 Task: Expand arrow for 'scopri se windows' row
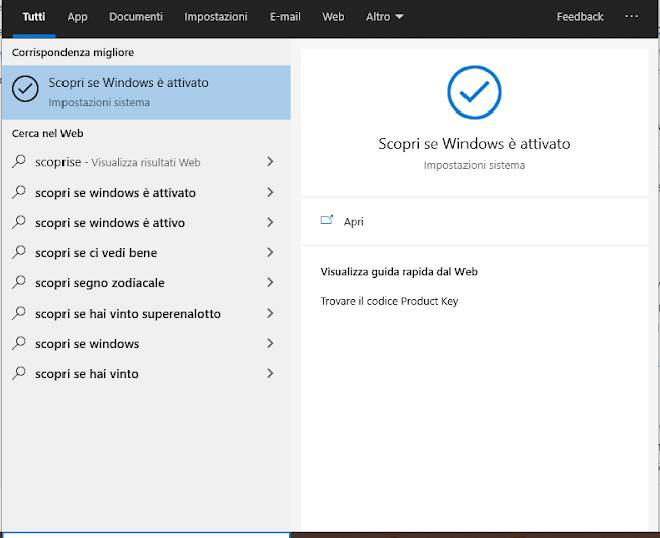(270, 343)
